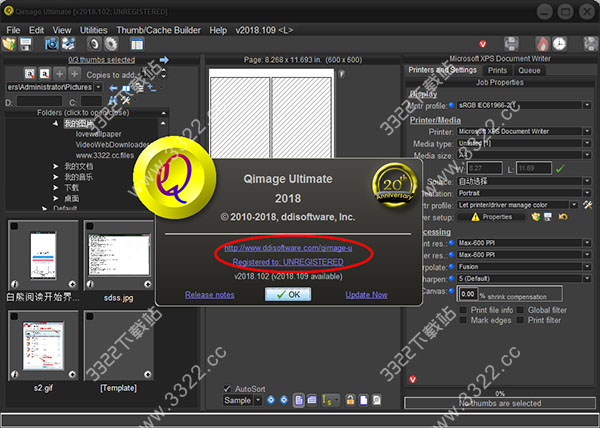Click the orange undo icon in driver setup row
Viewport: 600px width, 428px height.
tap(562, 217)
